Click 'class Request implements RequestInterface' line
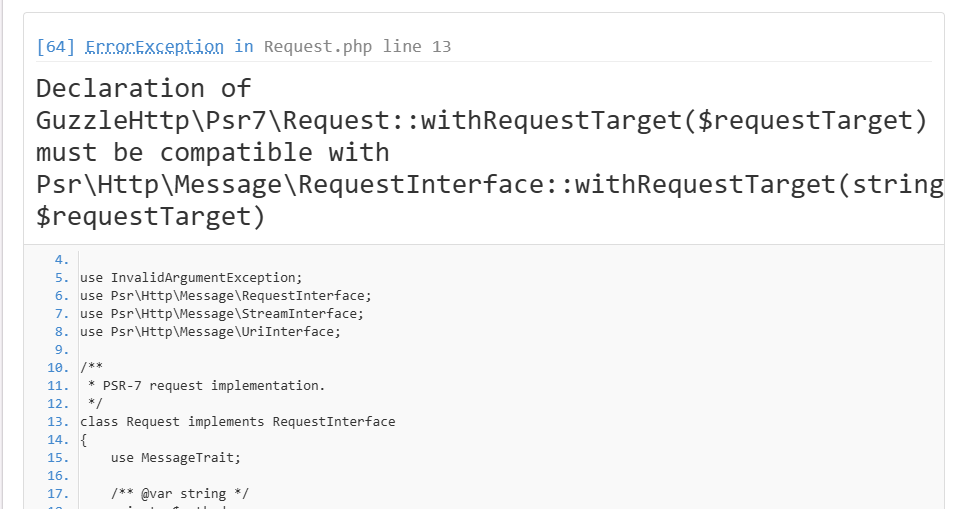The image size is (960, 509). [x=238, y=421]
